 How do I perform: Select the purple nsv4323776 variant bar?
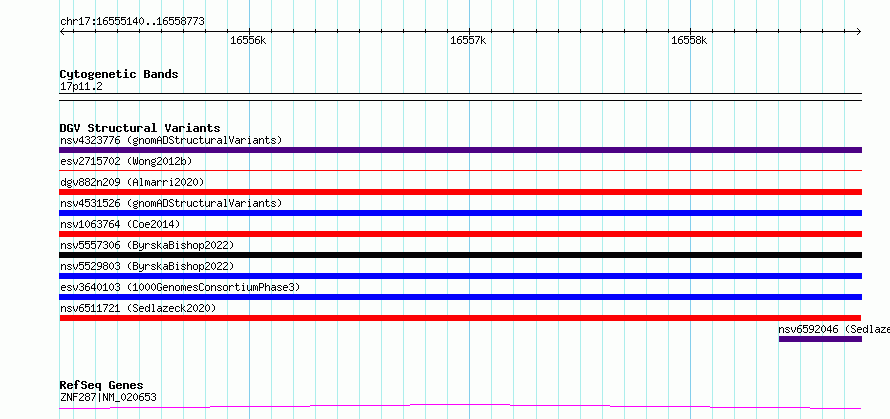pos(460,150)
